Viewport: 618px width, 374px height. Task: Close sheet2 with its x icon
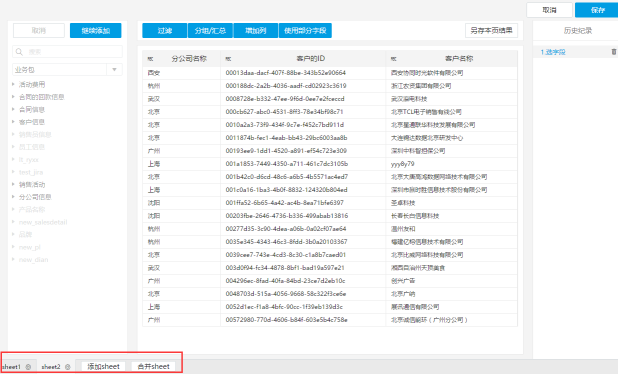click(x=68, y=367)
